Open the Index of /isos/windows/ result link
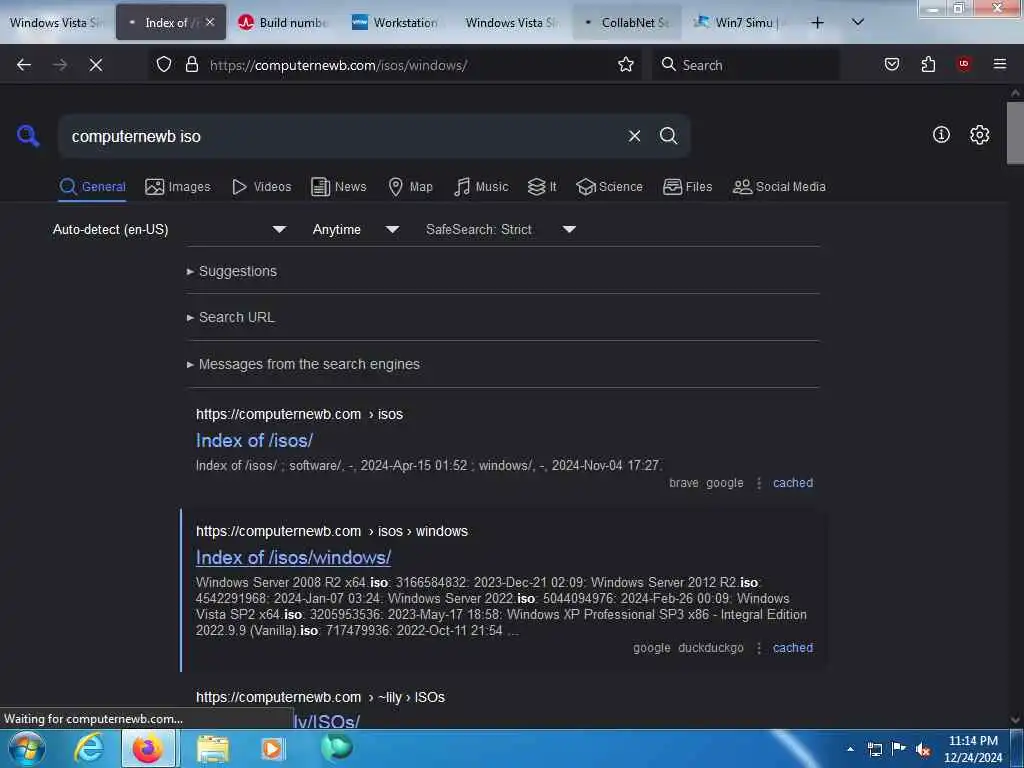 point(293,557)
